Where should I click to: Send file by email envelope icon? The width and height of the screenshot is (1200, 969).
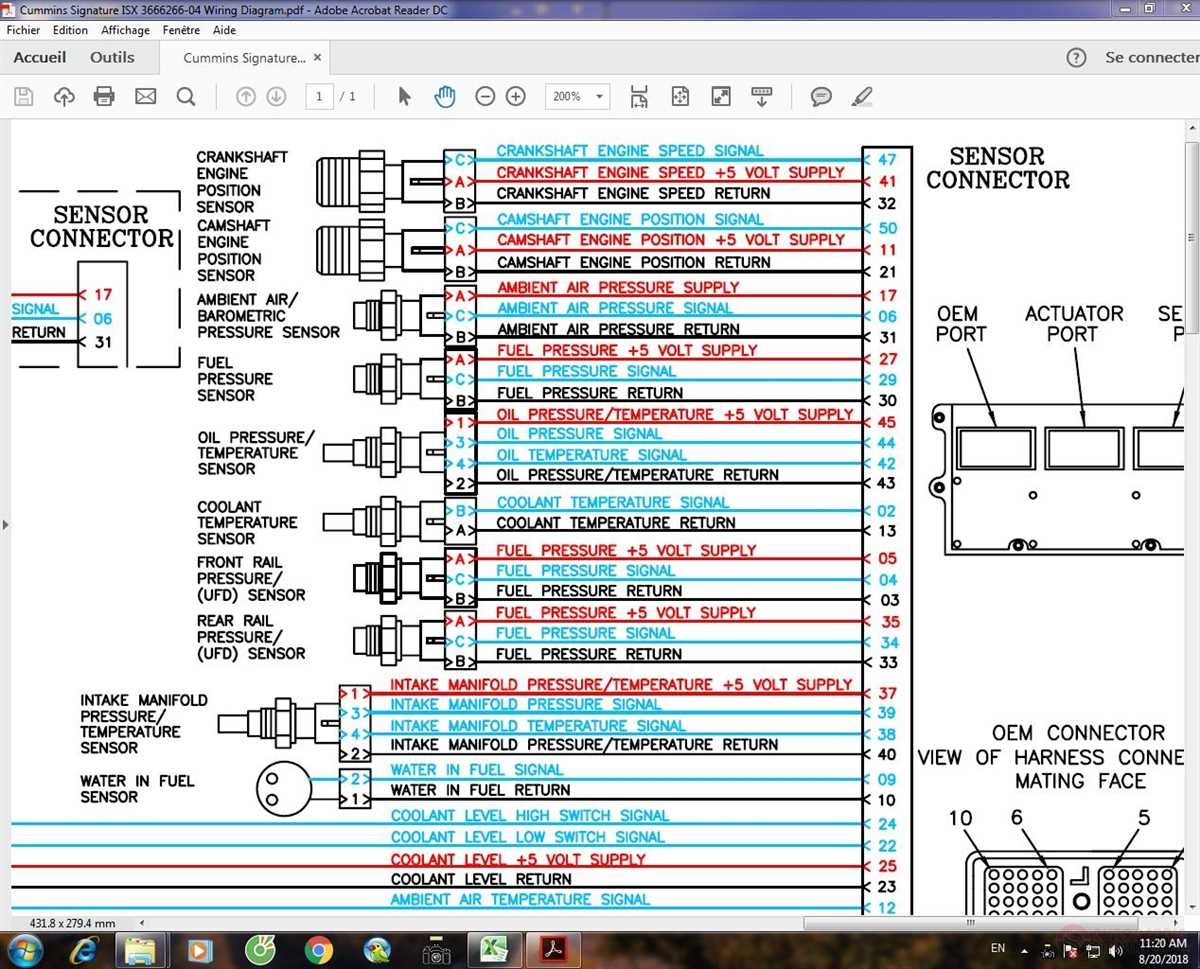[x=146, y=96]
